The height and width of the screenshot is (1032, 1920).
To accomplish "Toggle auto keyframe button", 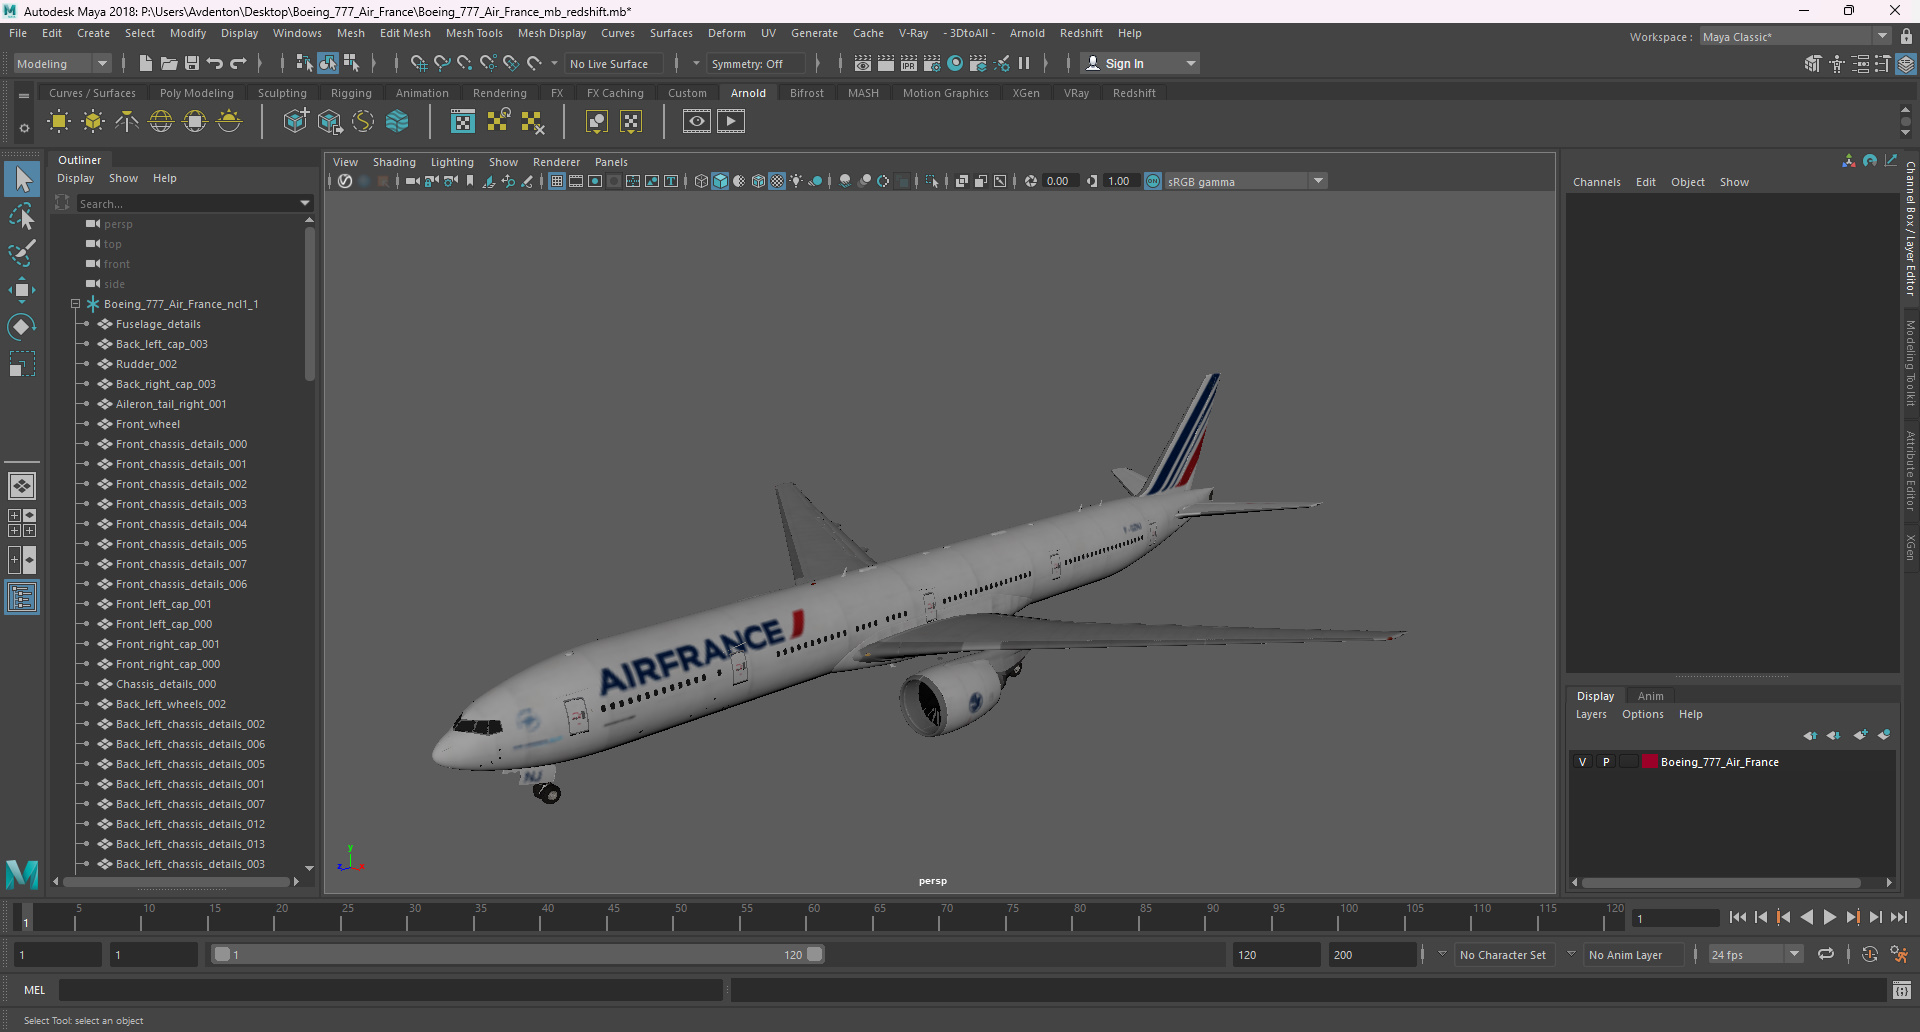I will (x=1869, y=955).
